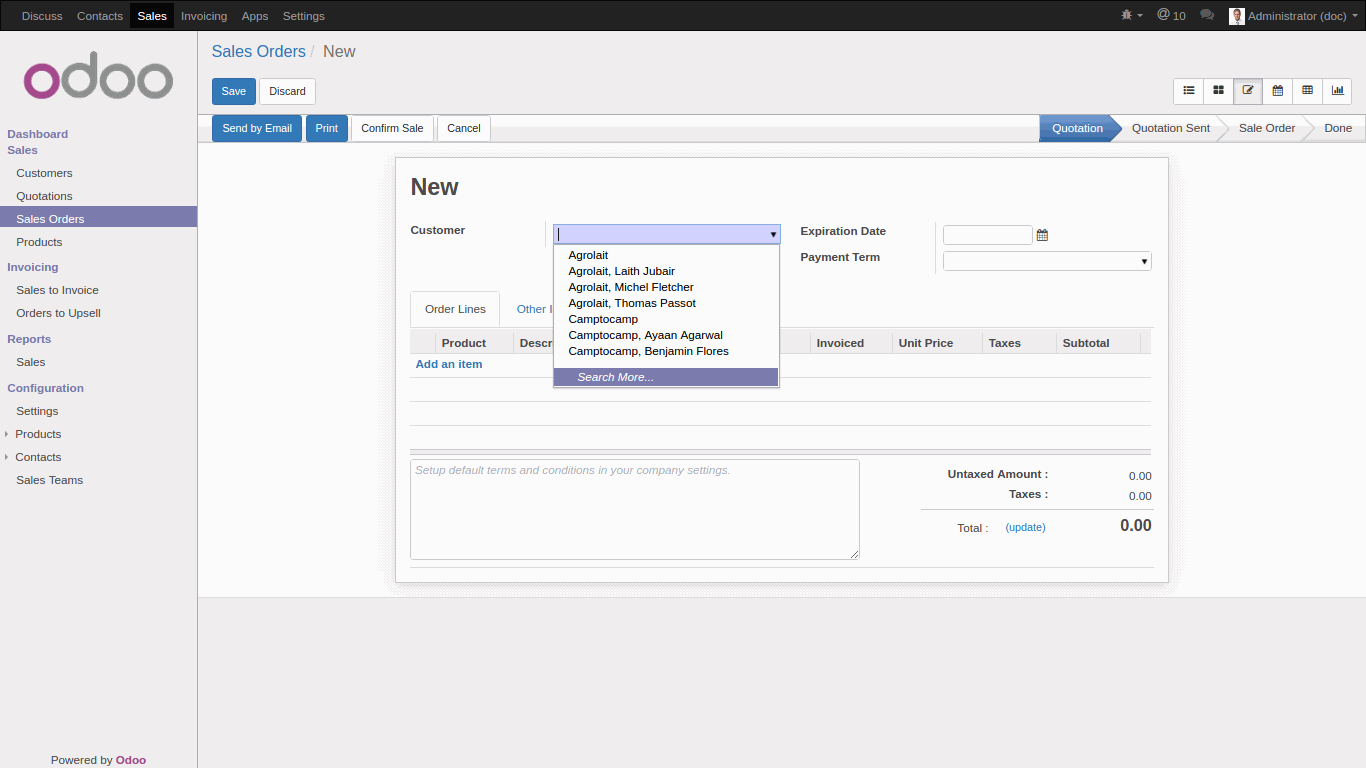The image size is (1366, 768).
Task: Open Sales to Invoice
Action: coord(57,290)
